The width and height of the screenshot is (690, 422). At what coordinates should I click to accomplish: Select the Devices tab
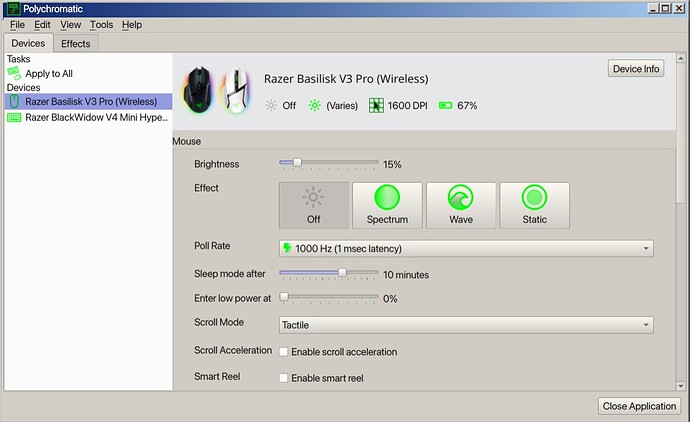[x=28, y=43]
